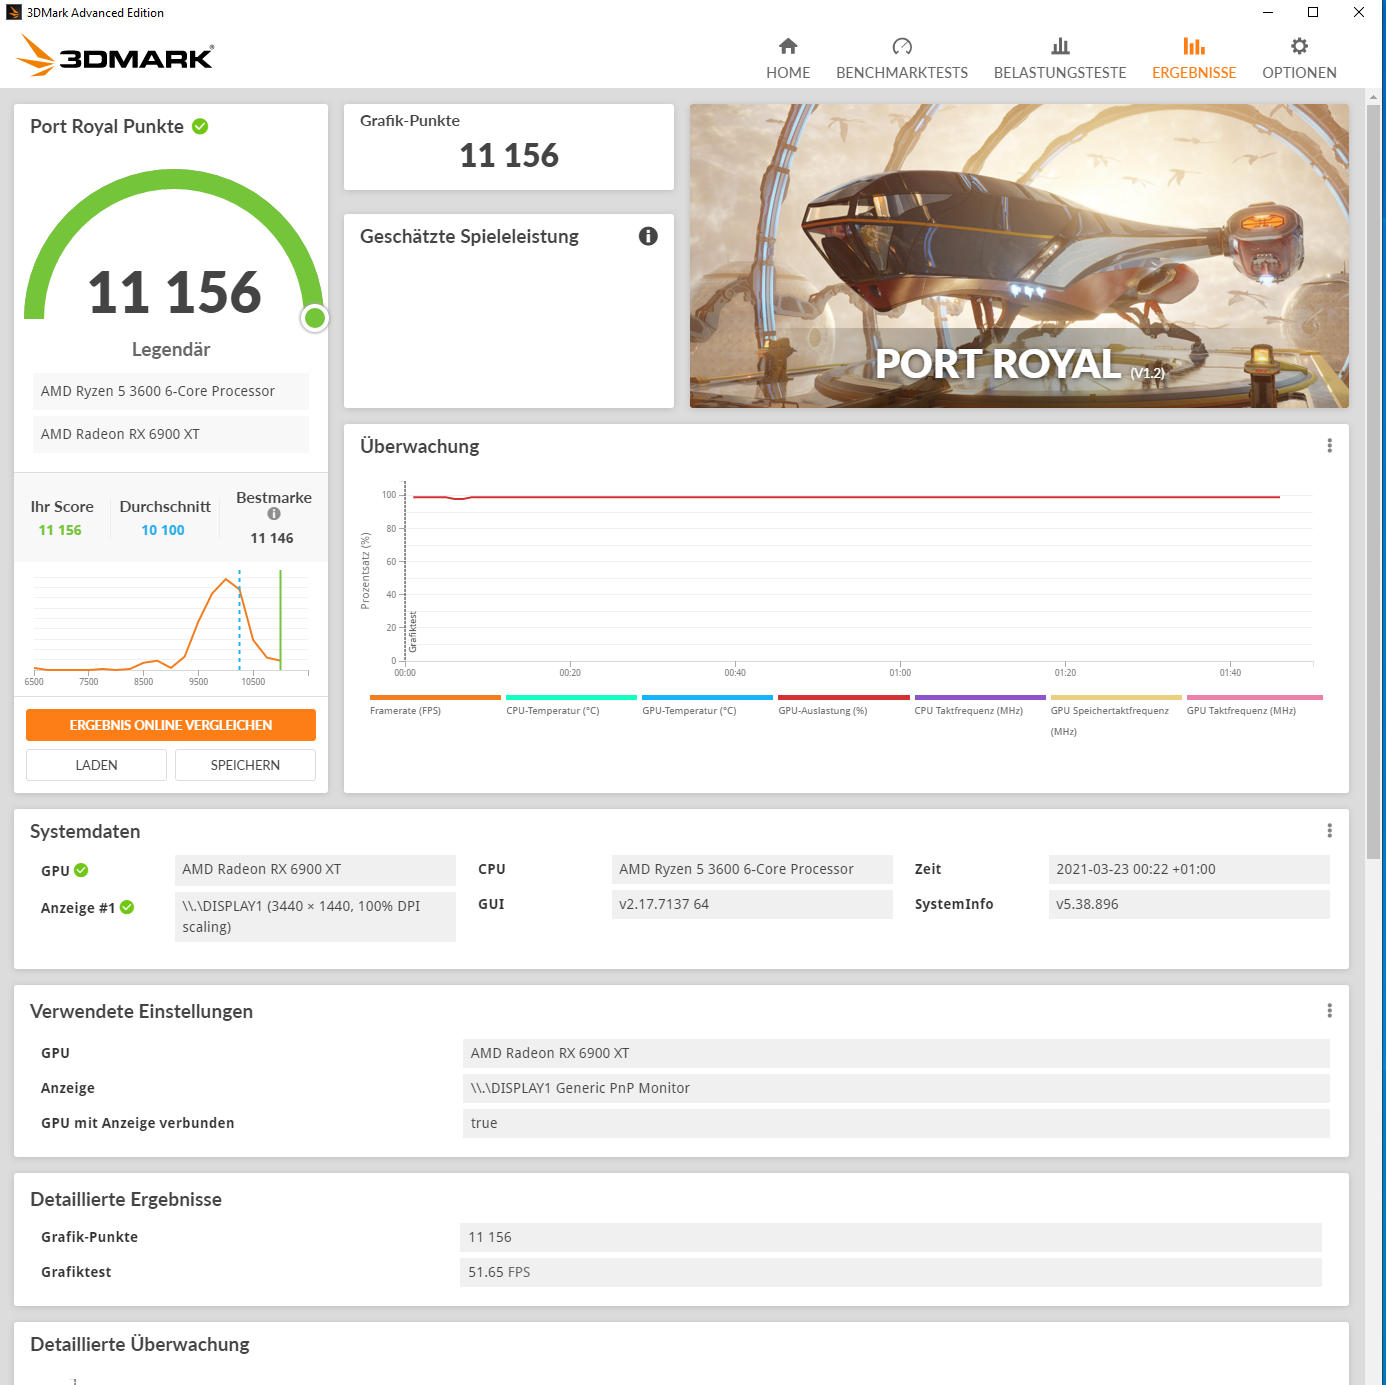Click the LADEN button

[x=96, y=765]
